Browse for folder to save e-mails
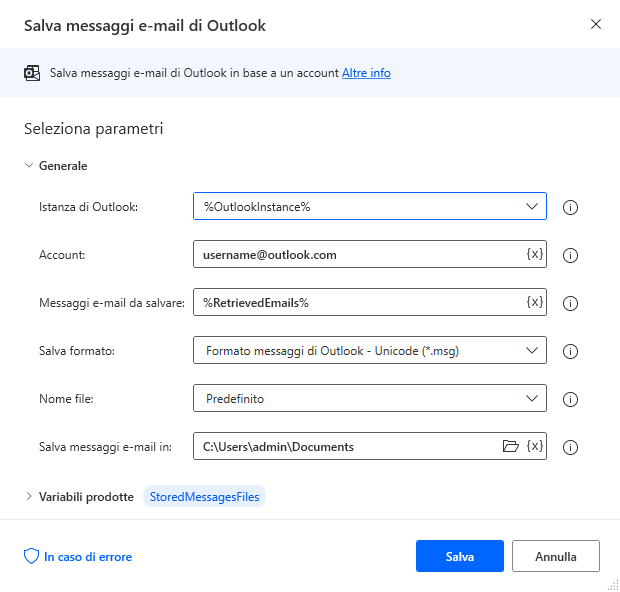The width and height of the screenshot is (620, 592). 510,446
